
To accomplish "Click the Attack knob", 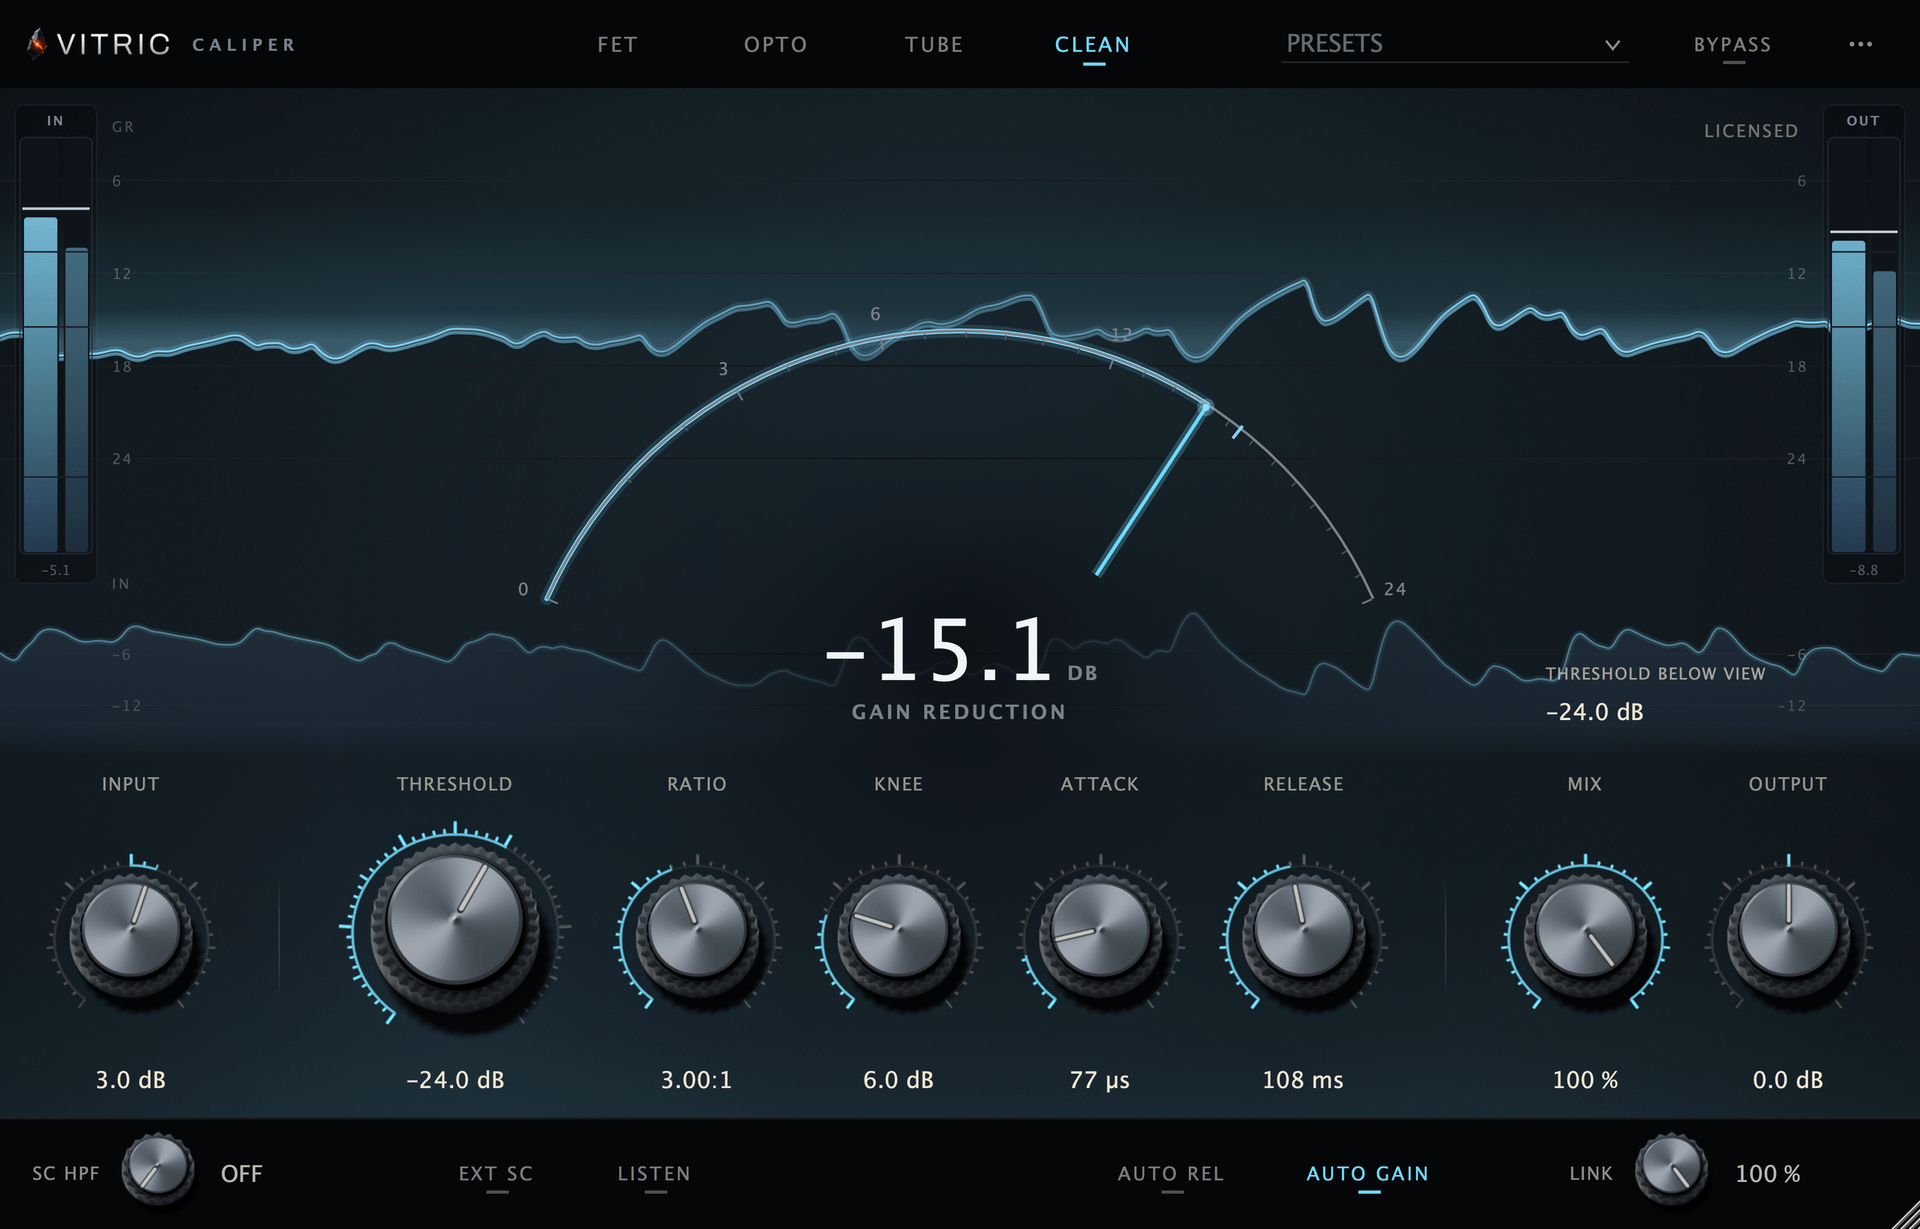I will [1100, 931].
